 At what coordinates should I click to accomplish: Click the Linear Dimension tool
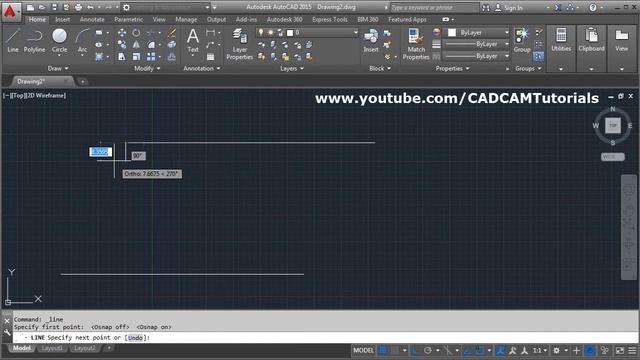(210, 33)
